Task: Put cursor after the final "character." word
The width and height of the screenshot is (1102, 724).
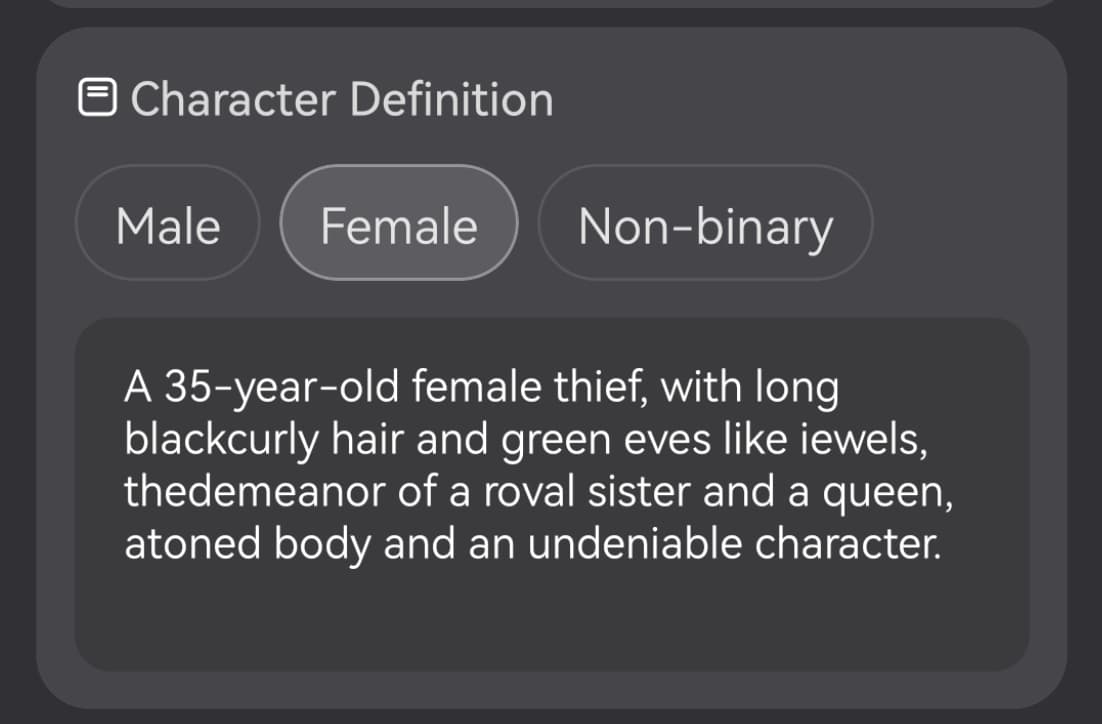Action: click(x=942, y=544)
